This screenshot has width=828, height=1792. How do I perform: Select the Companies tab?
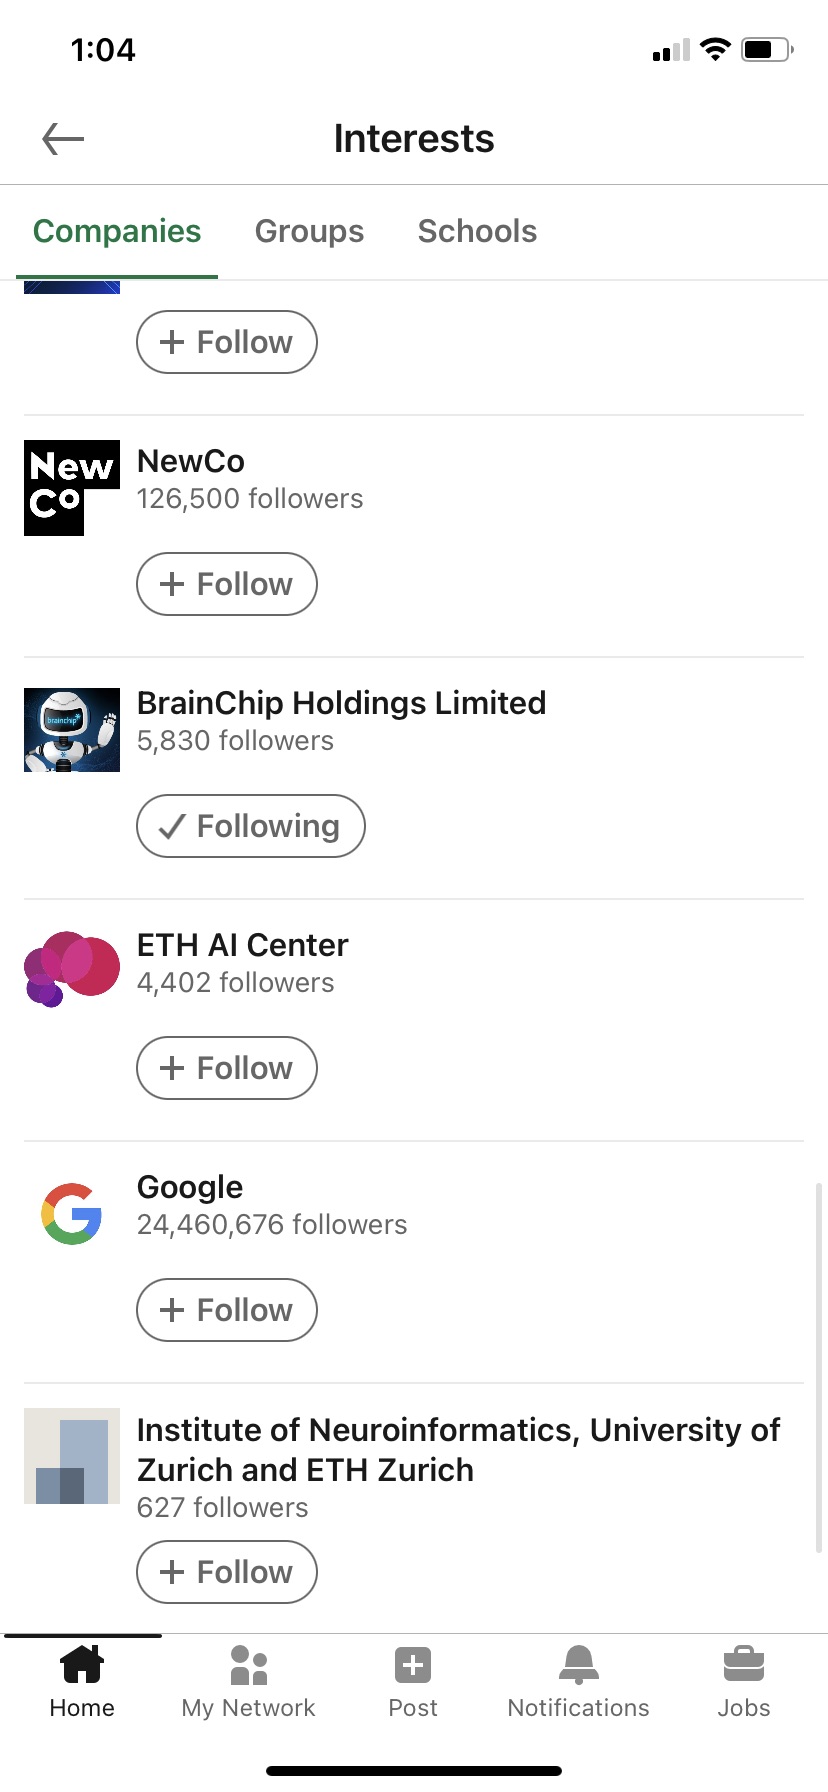[x=117, y=231]
